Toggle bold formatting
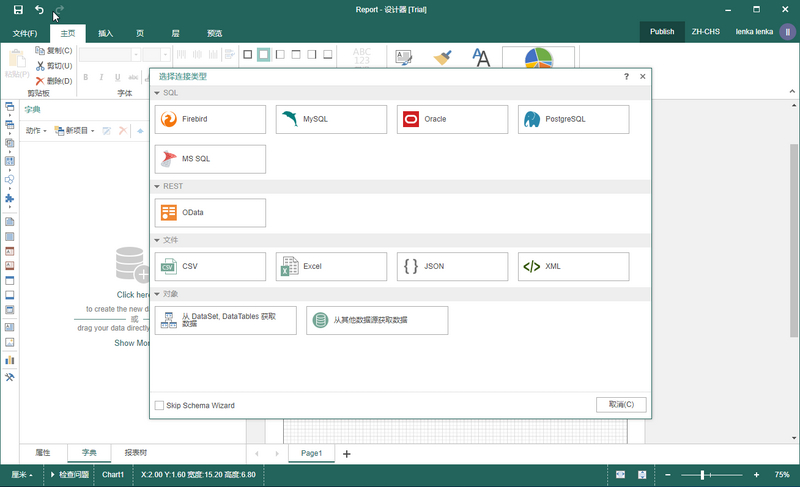 pyautogui.click(x=86, y=78)
